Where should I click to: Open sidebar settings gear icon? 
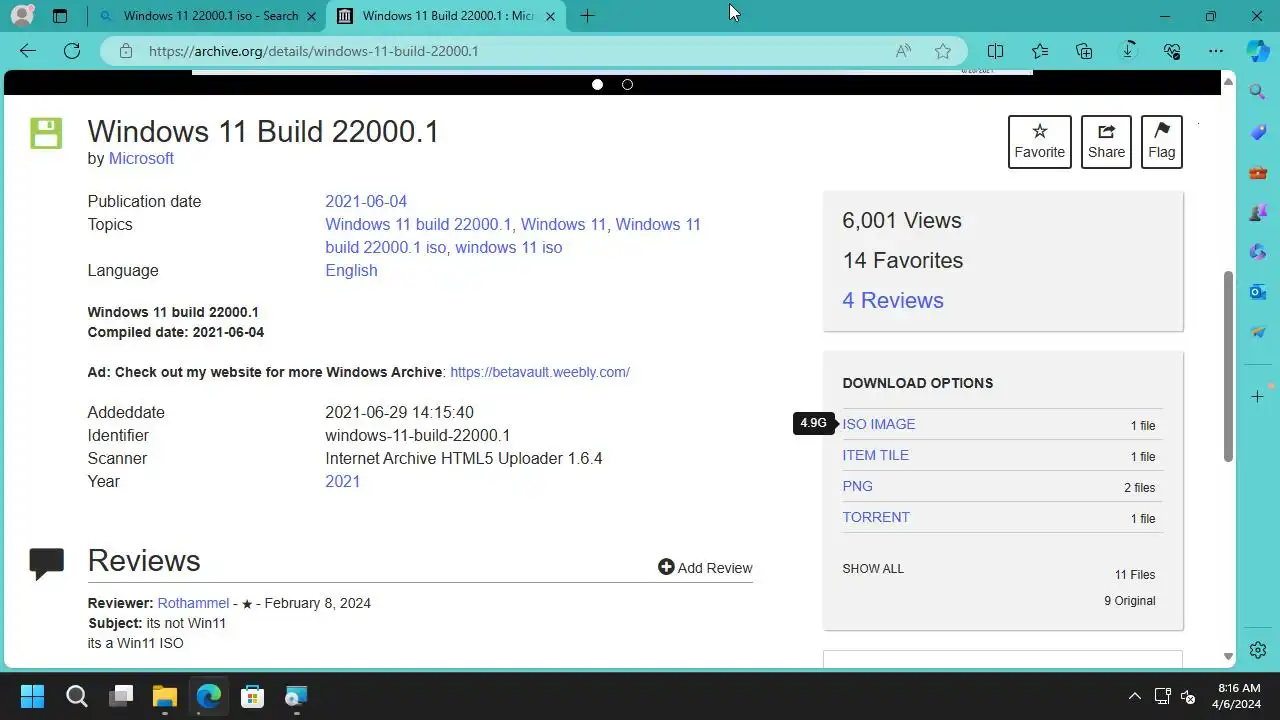coord(1258,650)
